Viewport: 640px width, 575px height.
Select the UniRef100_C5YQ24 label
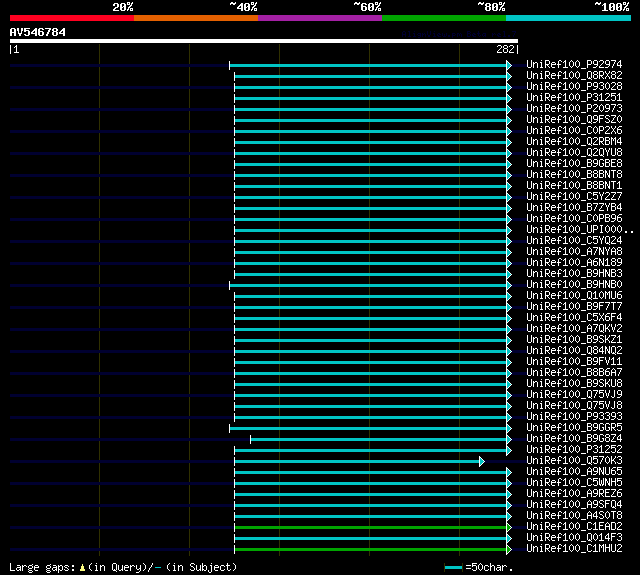click(574, 241)
